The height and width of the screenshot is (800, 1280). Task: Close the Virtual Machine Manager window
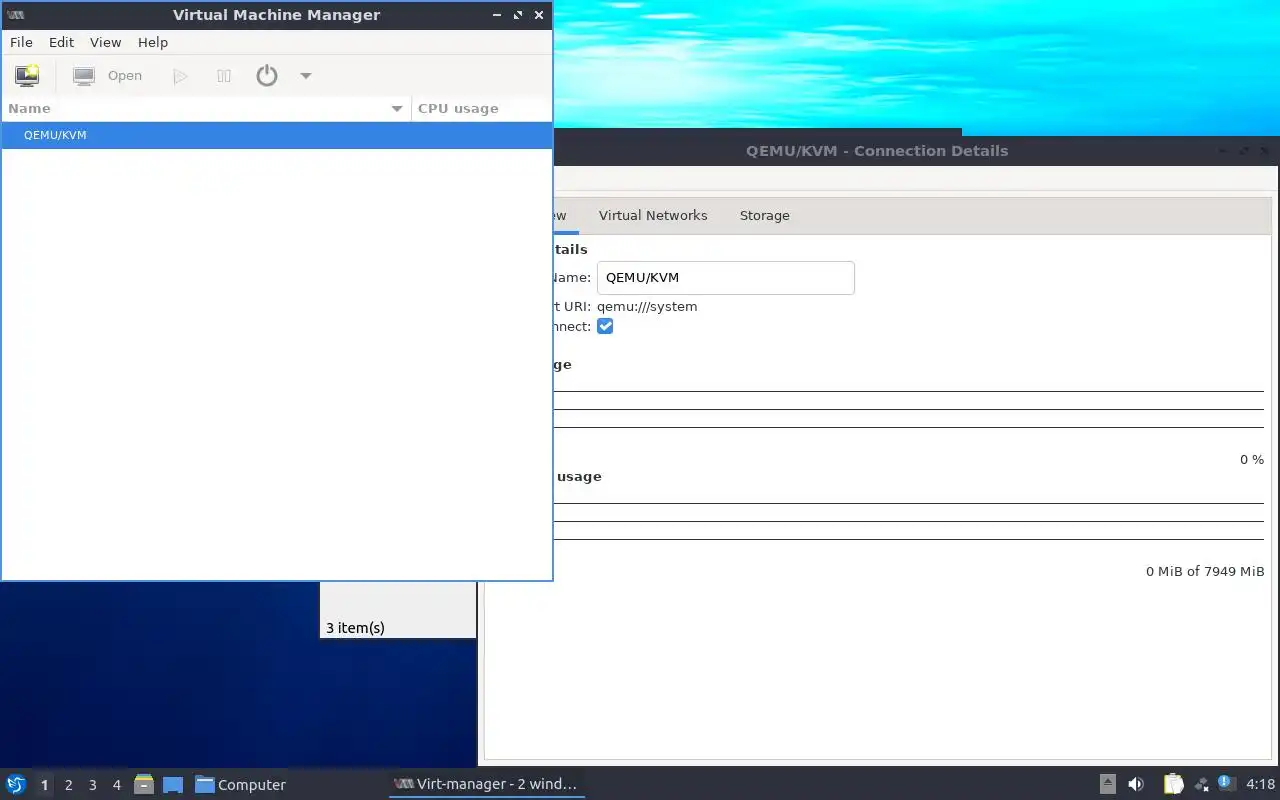point(539,15)
